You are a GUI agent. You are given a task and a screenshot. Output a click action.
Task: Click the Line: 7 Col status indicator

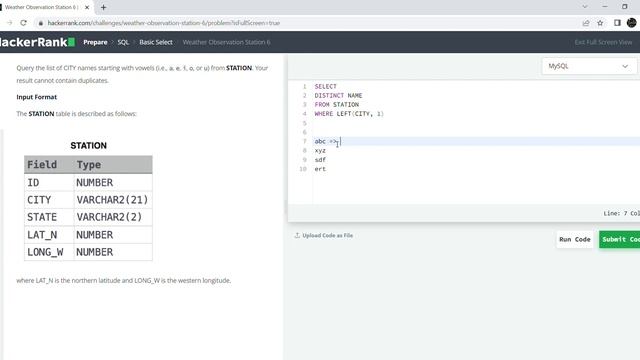621,213
